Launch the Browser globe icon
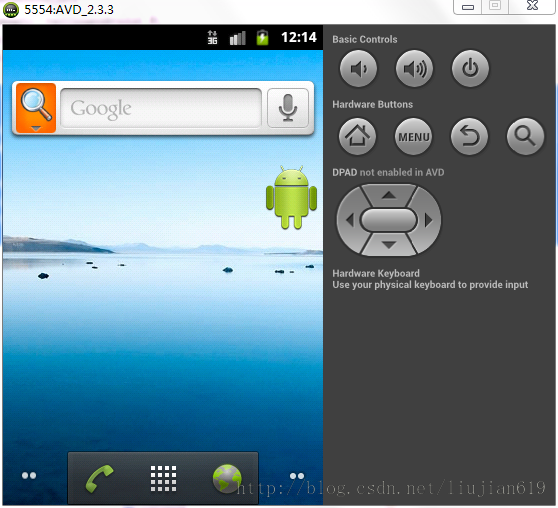Screen dimensions: 558x508 click(x=227, y=478)
